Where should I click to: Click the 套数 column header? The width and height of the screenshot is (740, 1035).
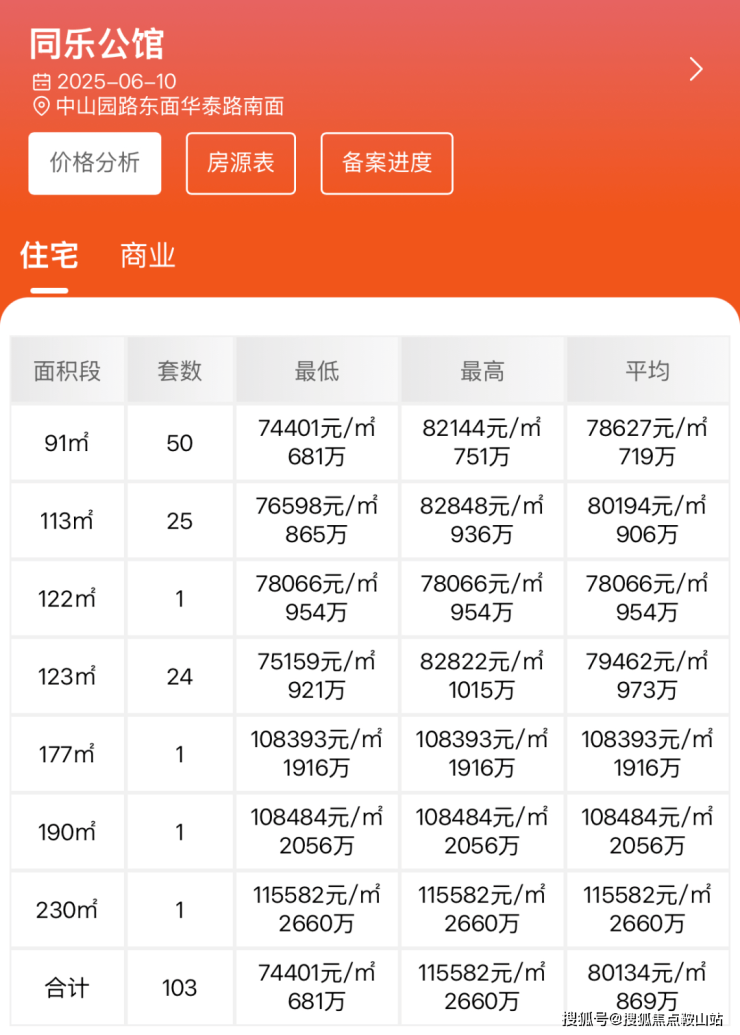[180, 371]
